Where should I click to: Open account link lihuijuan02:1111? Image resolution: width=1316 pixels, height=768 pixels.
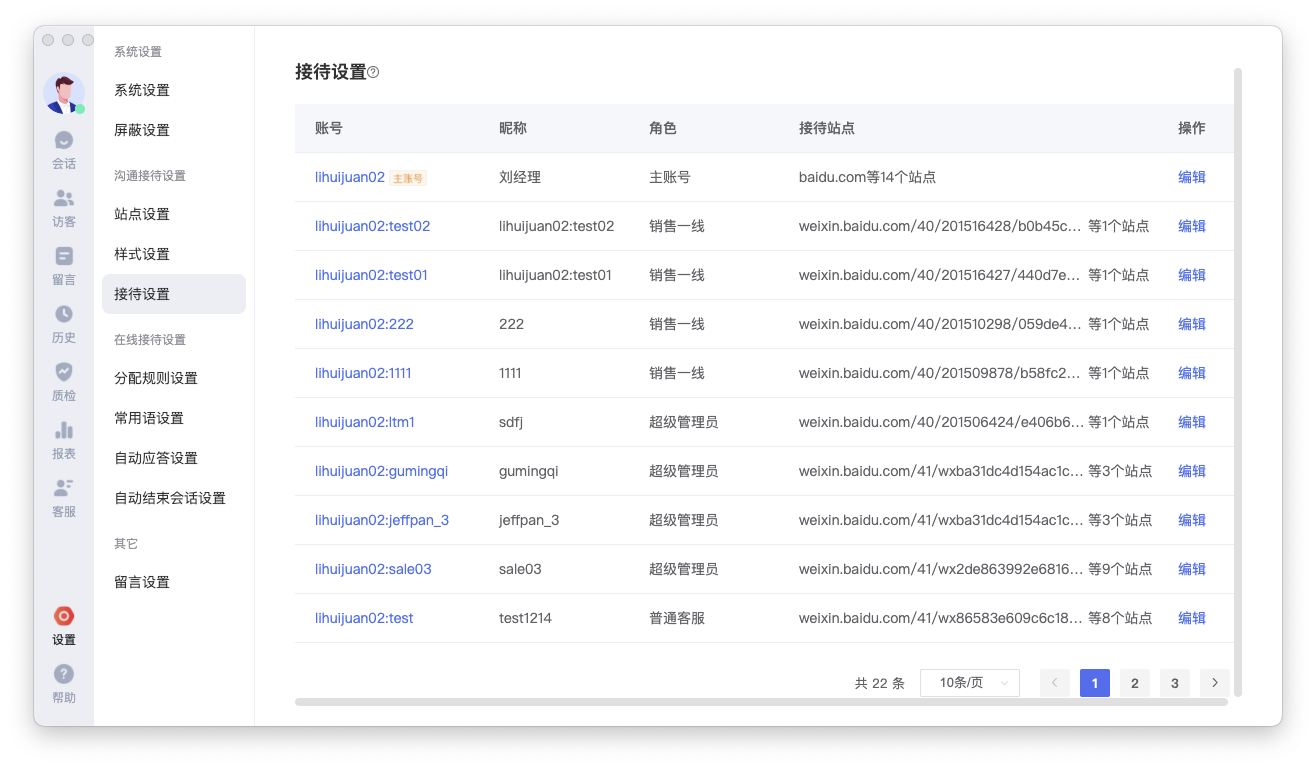363,373
